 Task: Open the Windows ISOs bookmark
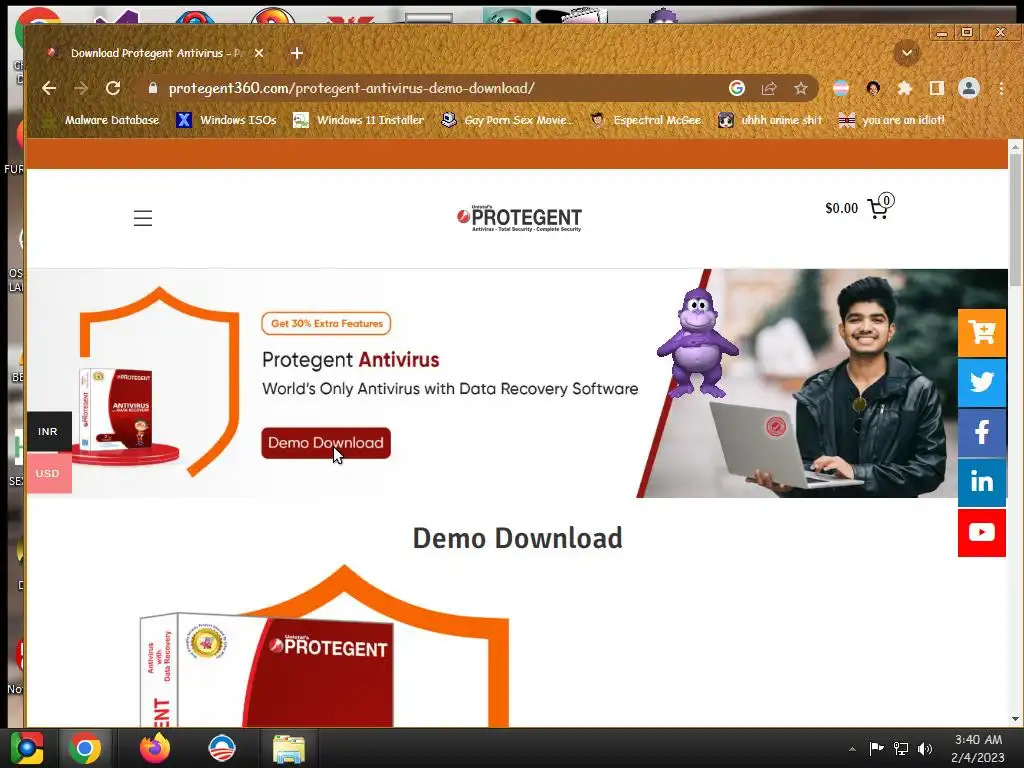(227, 120)
